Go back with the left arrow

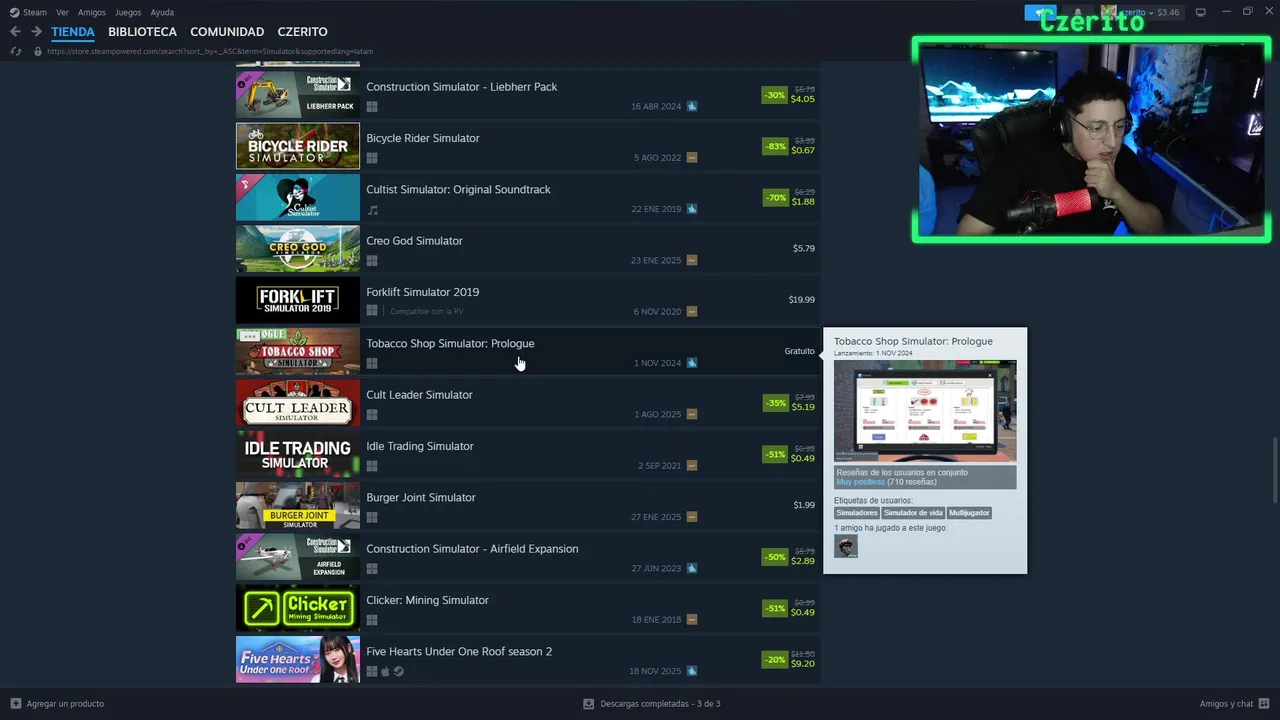tap(15, 32)
